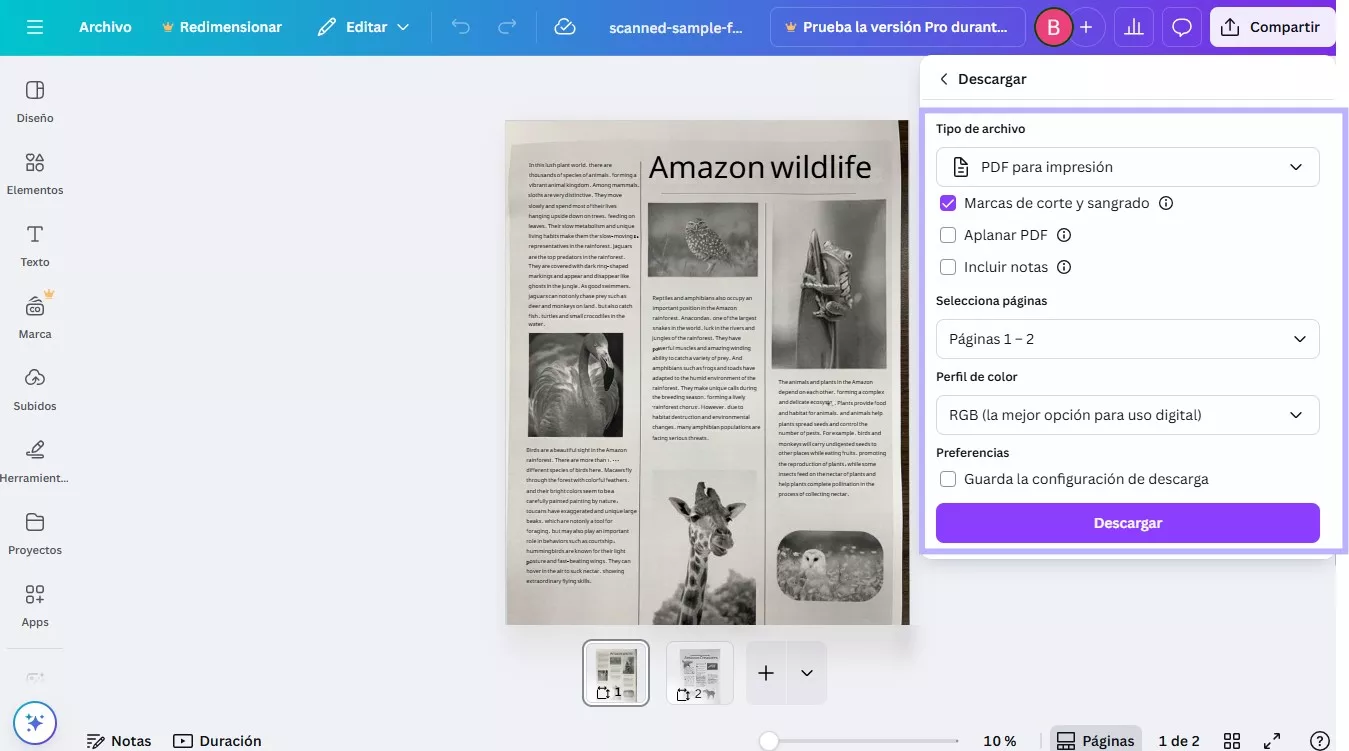Click the 10 % zoom value
The height and width of the screenshot is (751, 1349).
[1000, 741]
